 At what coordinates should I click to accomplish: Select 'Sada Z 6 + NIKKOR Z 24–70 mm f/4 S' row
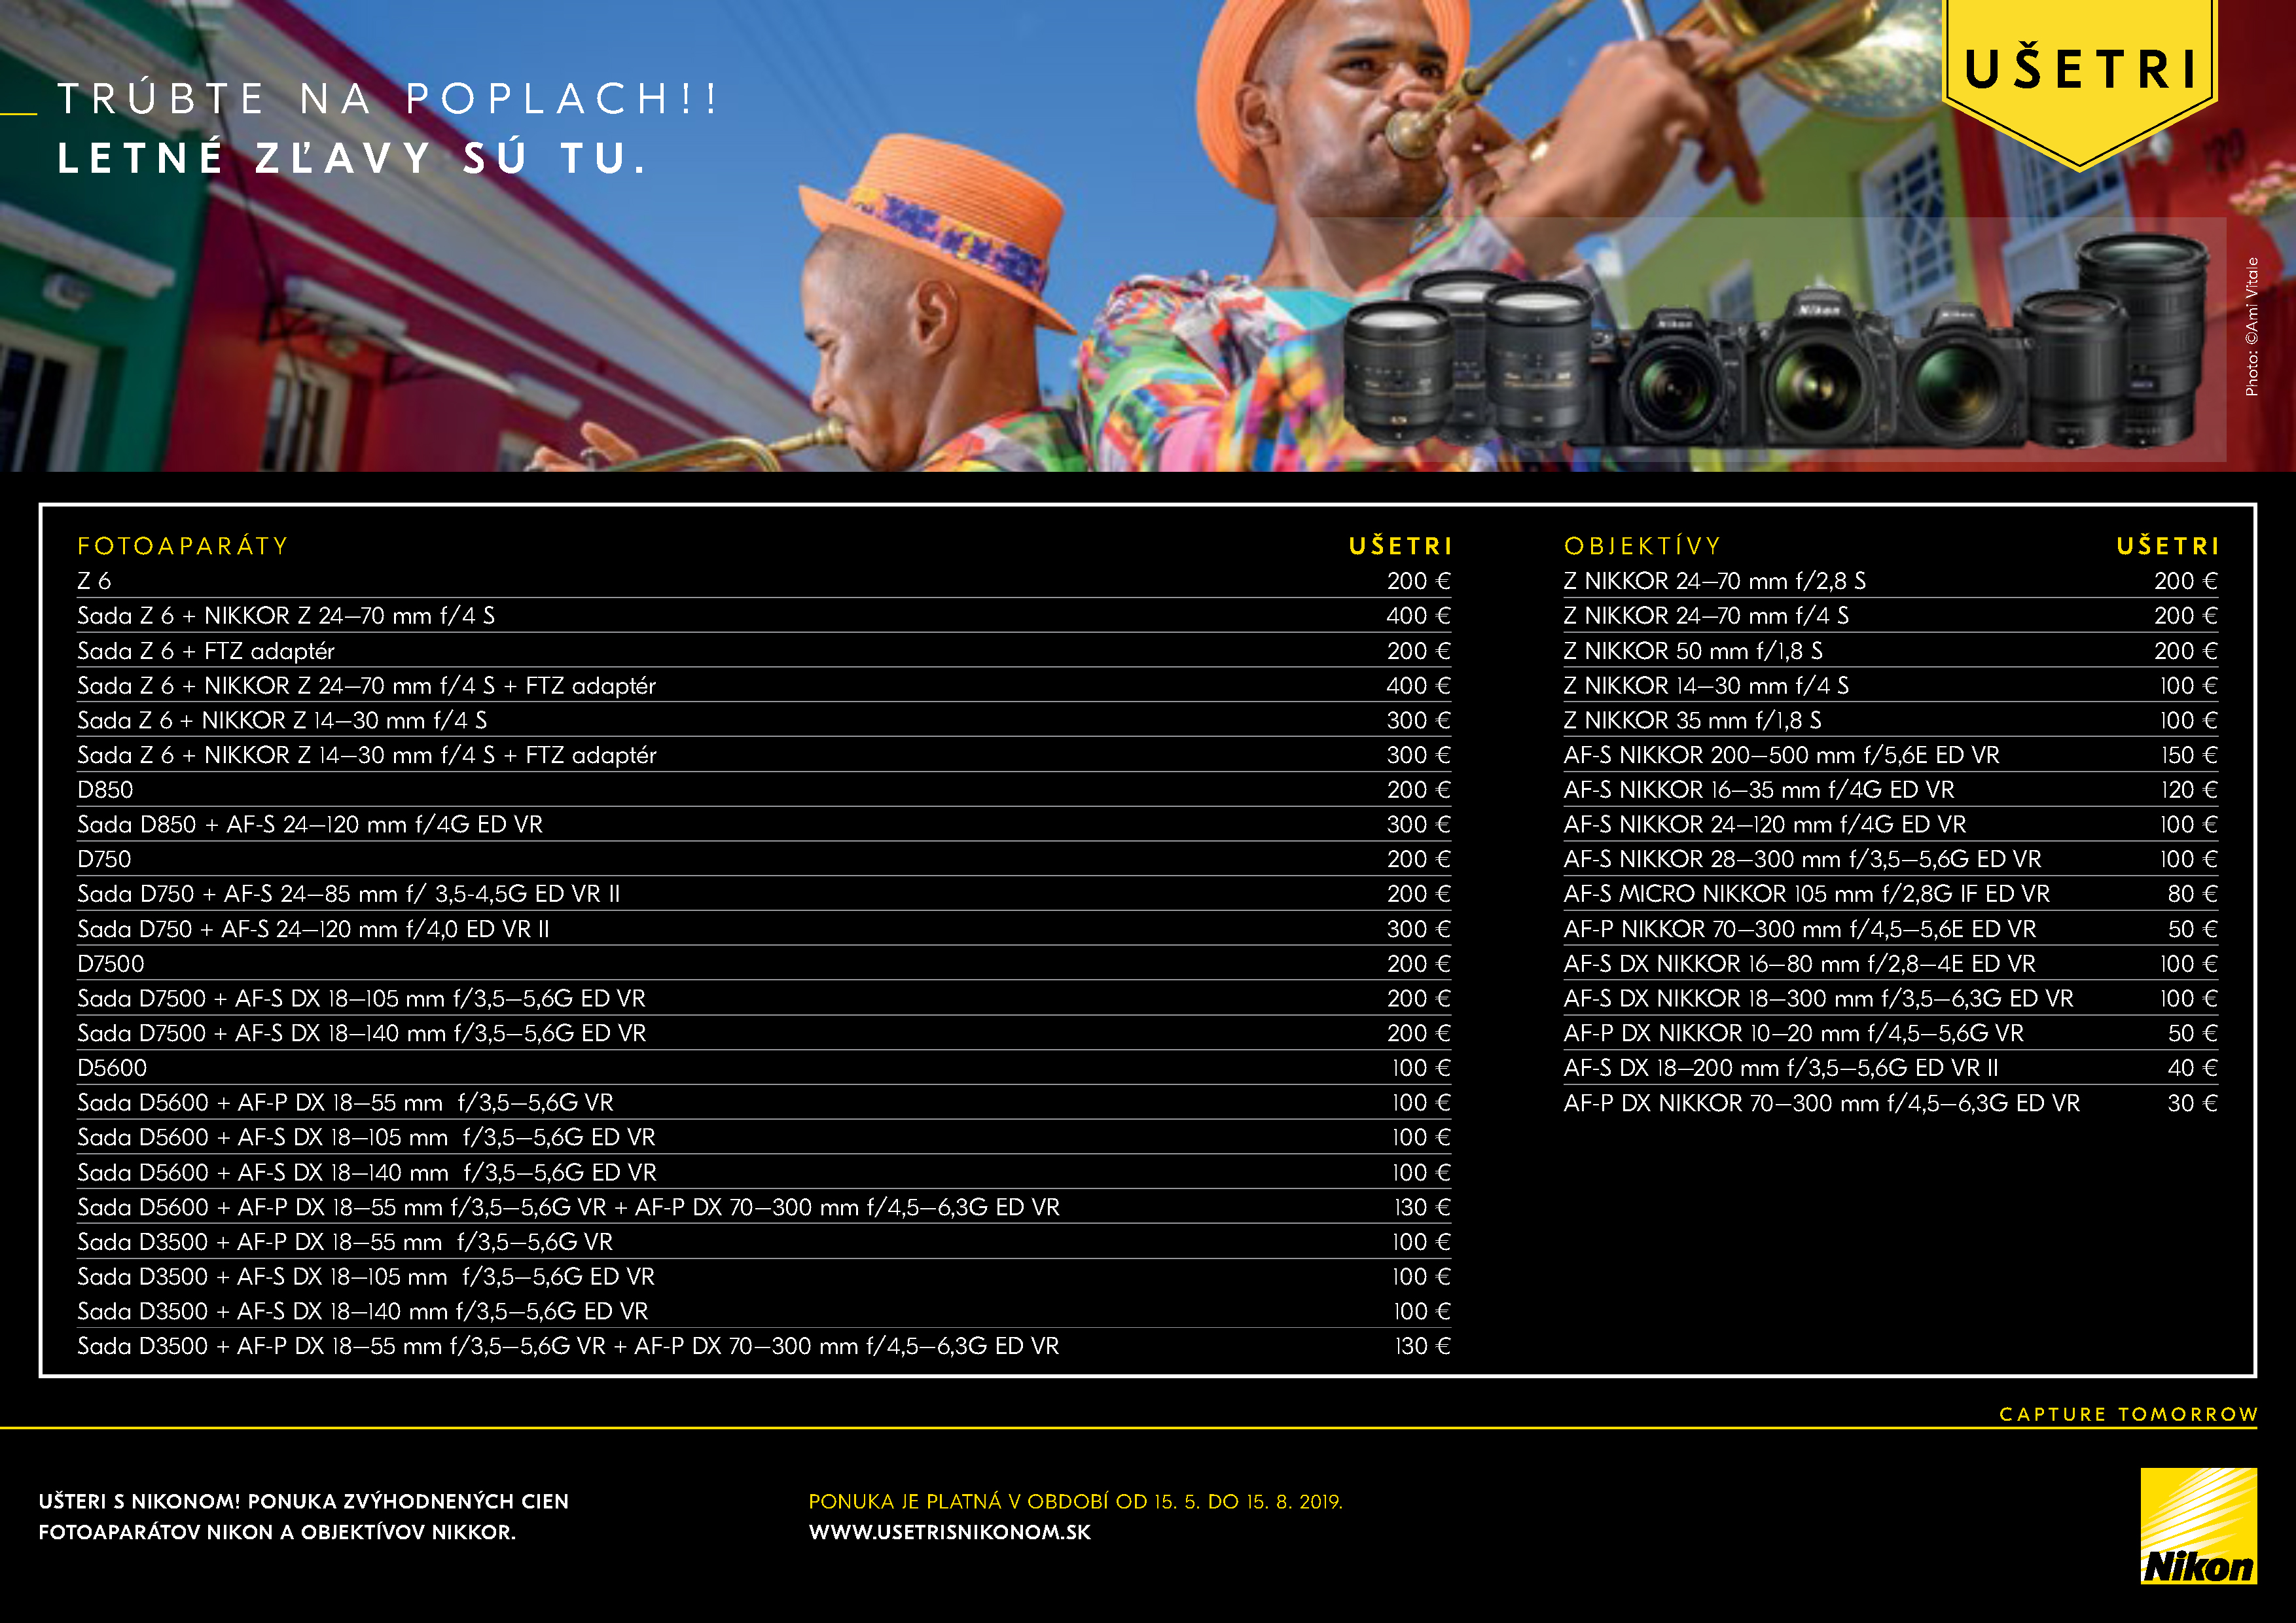pos(764,616)
